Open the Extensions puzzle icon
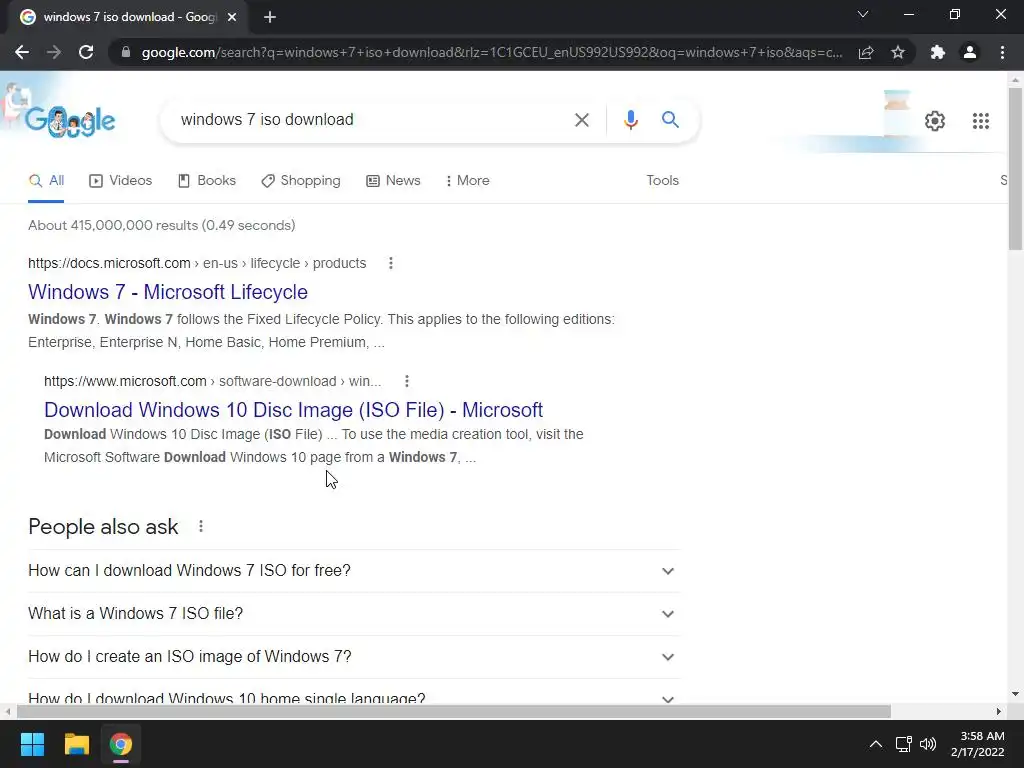1024x768 pixels. coord(938,52)
